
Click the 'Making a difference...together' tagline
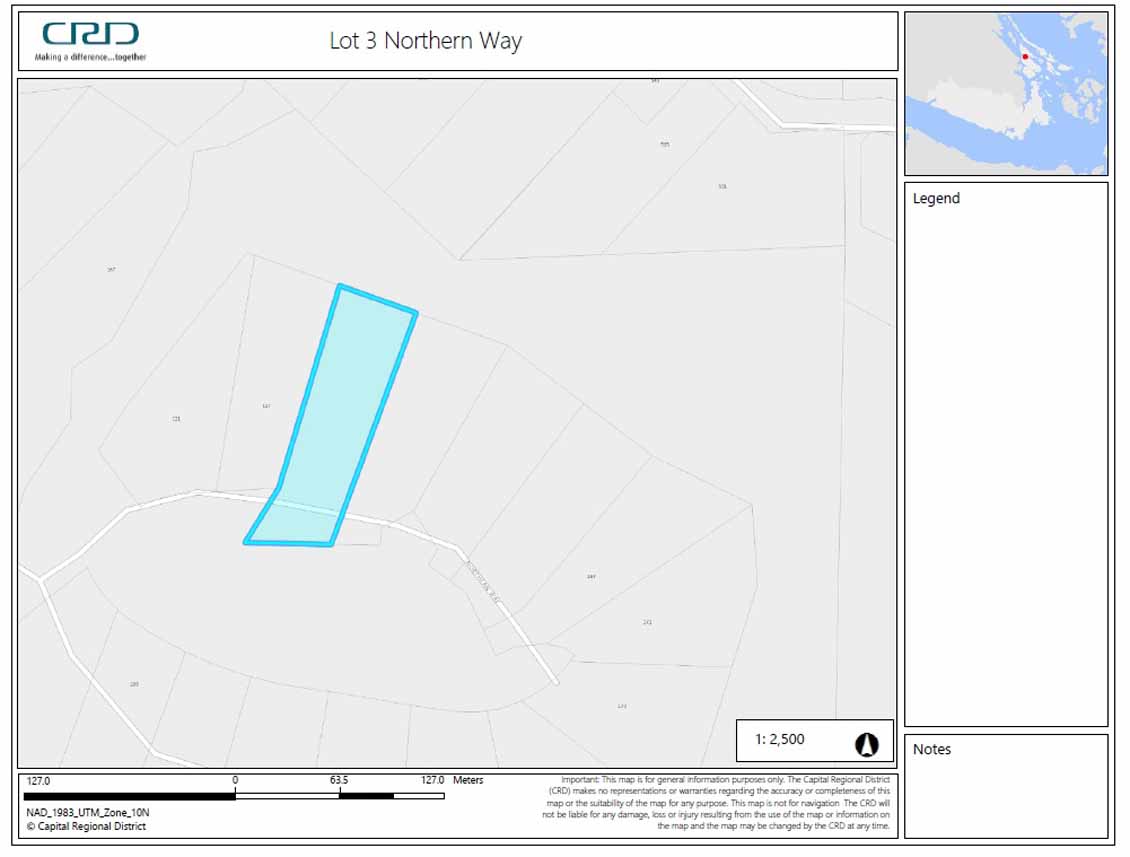90,57
